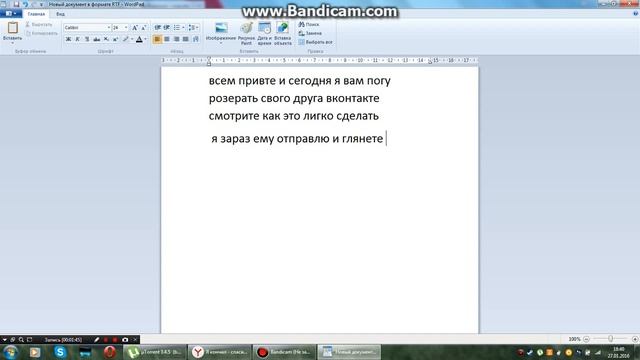640x360 pixels.
Task: Open the WordPad file menu button
Action: (x=11, y=14)
